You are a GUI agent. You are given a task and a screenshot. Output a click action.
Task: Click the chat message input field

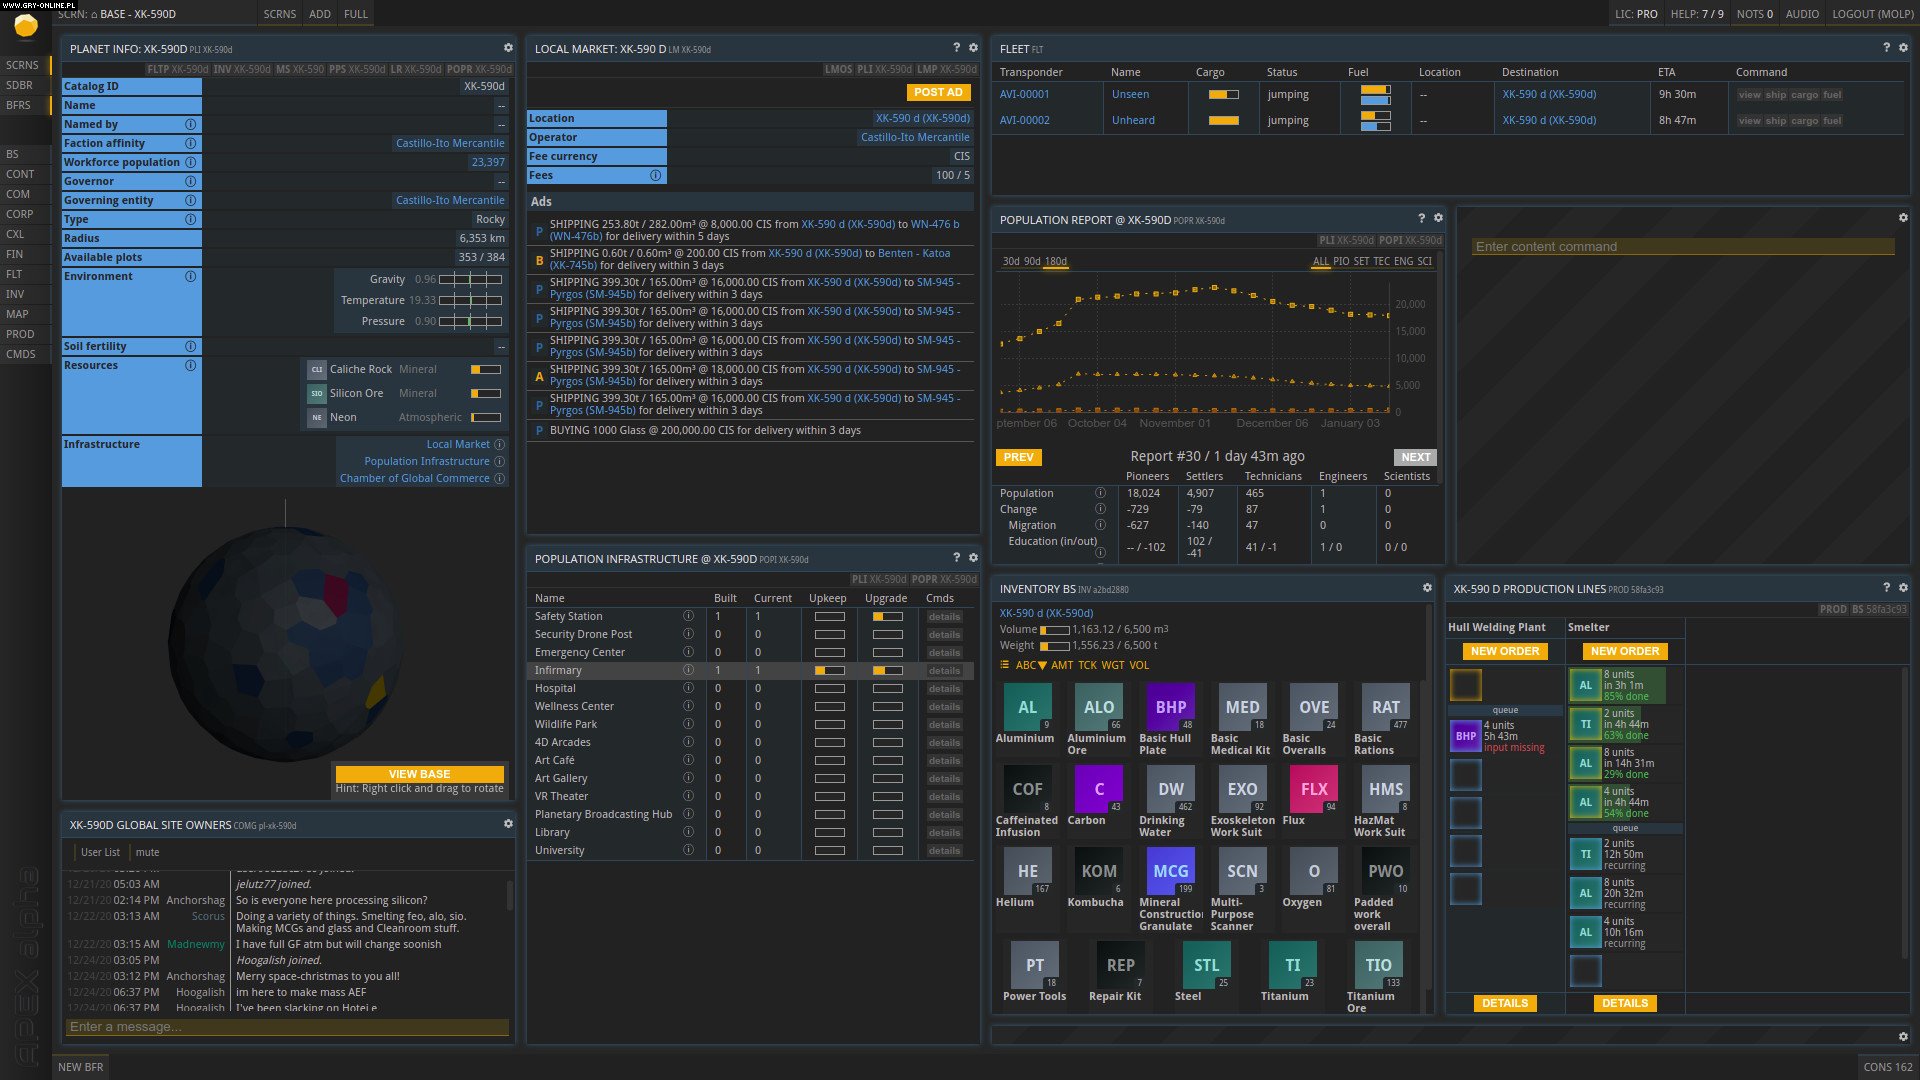click(x=285, y=1026)
